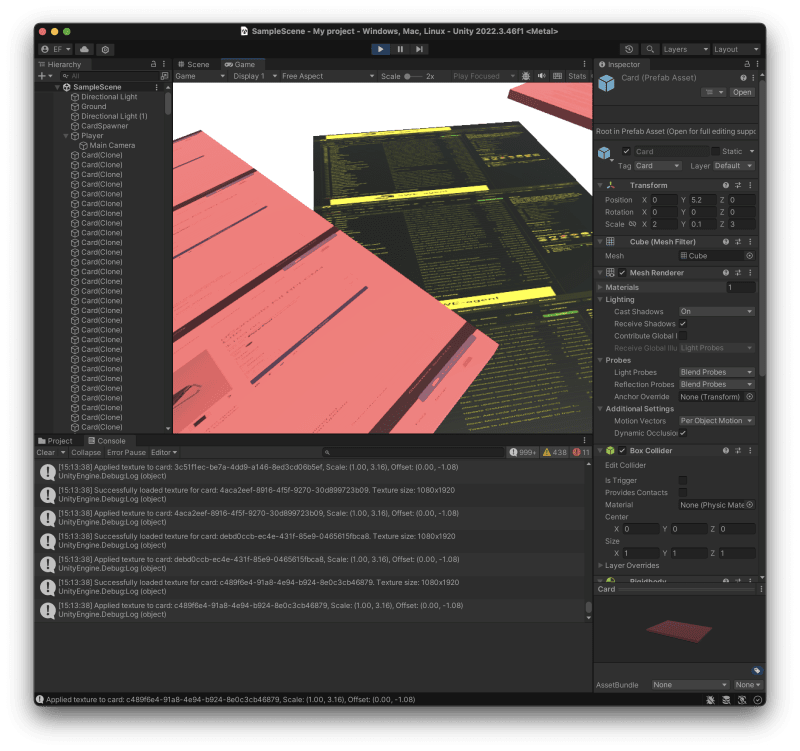Screen dimensions: 800x751
Task: Click the Console Clear button
Action: [45, 453]
